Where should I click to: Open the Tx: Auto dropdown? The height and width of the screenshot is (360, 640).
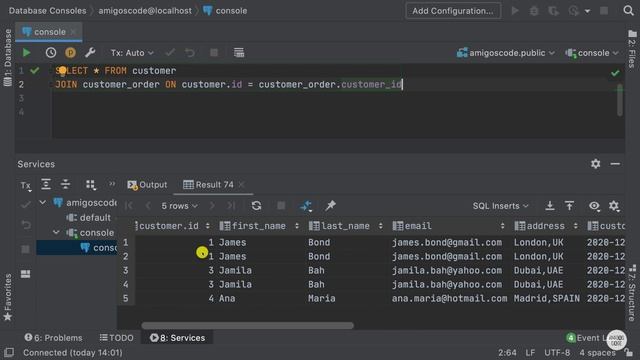(x=132, y=53)
